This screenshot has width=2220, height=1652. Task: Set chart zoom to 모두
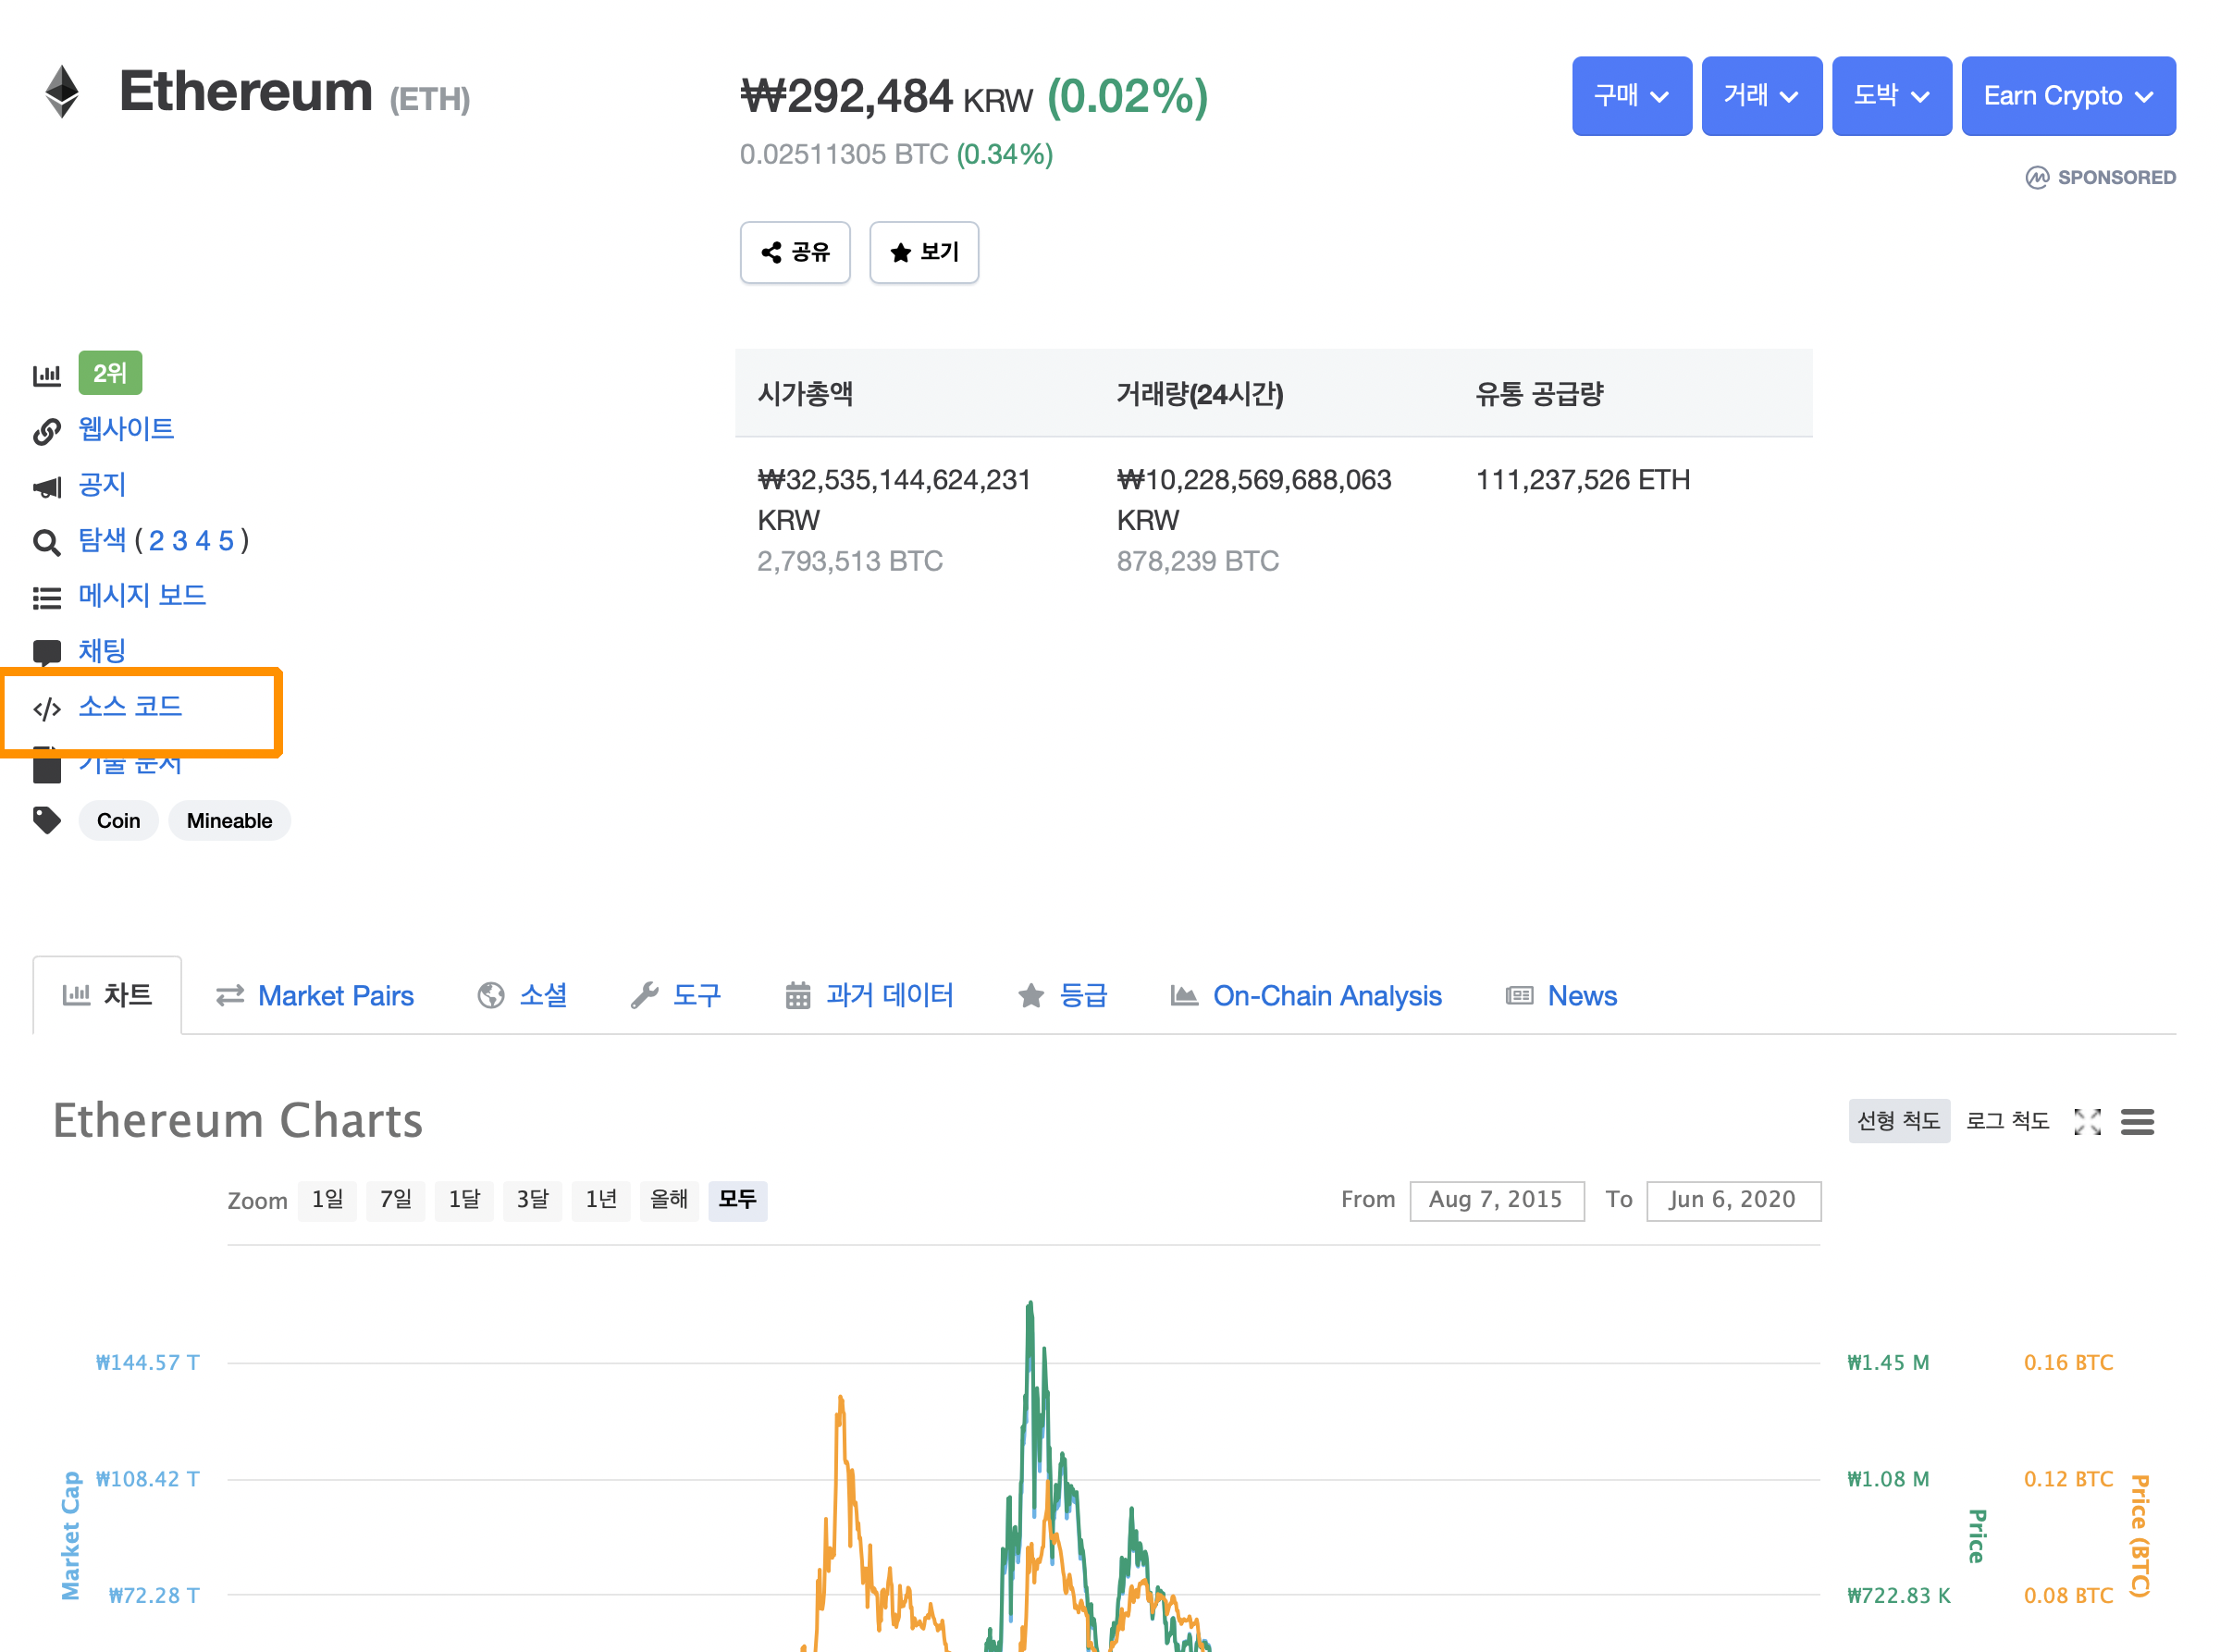(738, 1200)
